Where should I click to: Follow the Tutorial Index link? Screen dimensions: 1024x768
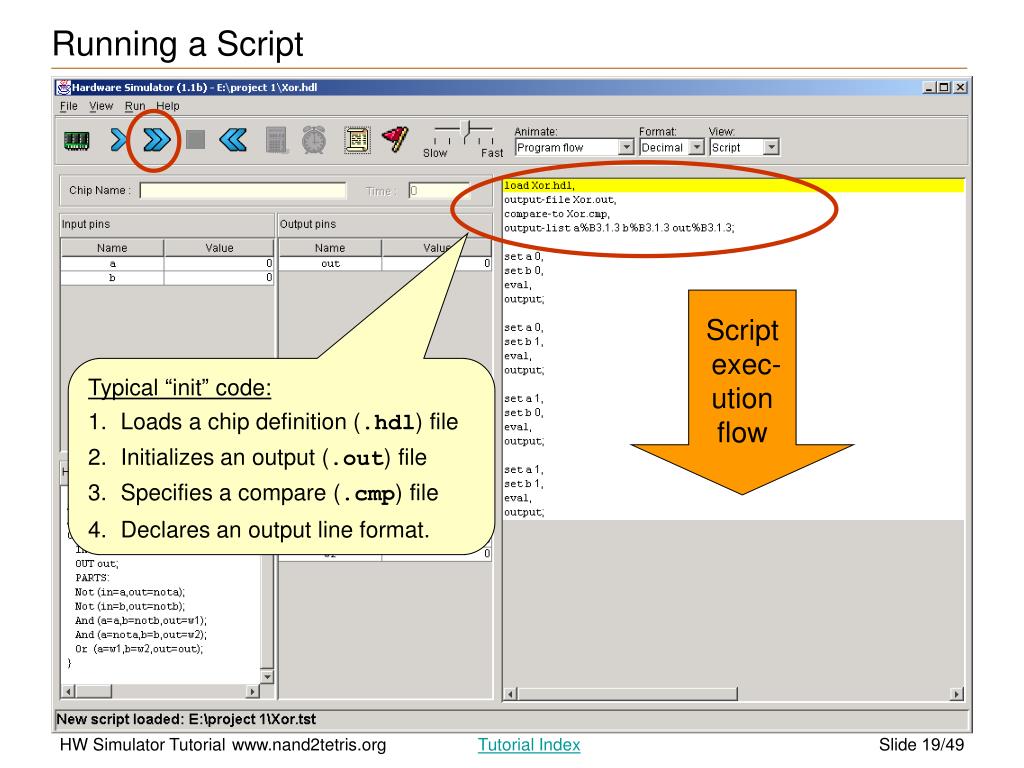tap(528, 745)
